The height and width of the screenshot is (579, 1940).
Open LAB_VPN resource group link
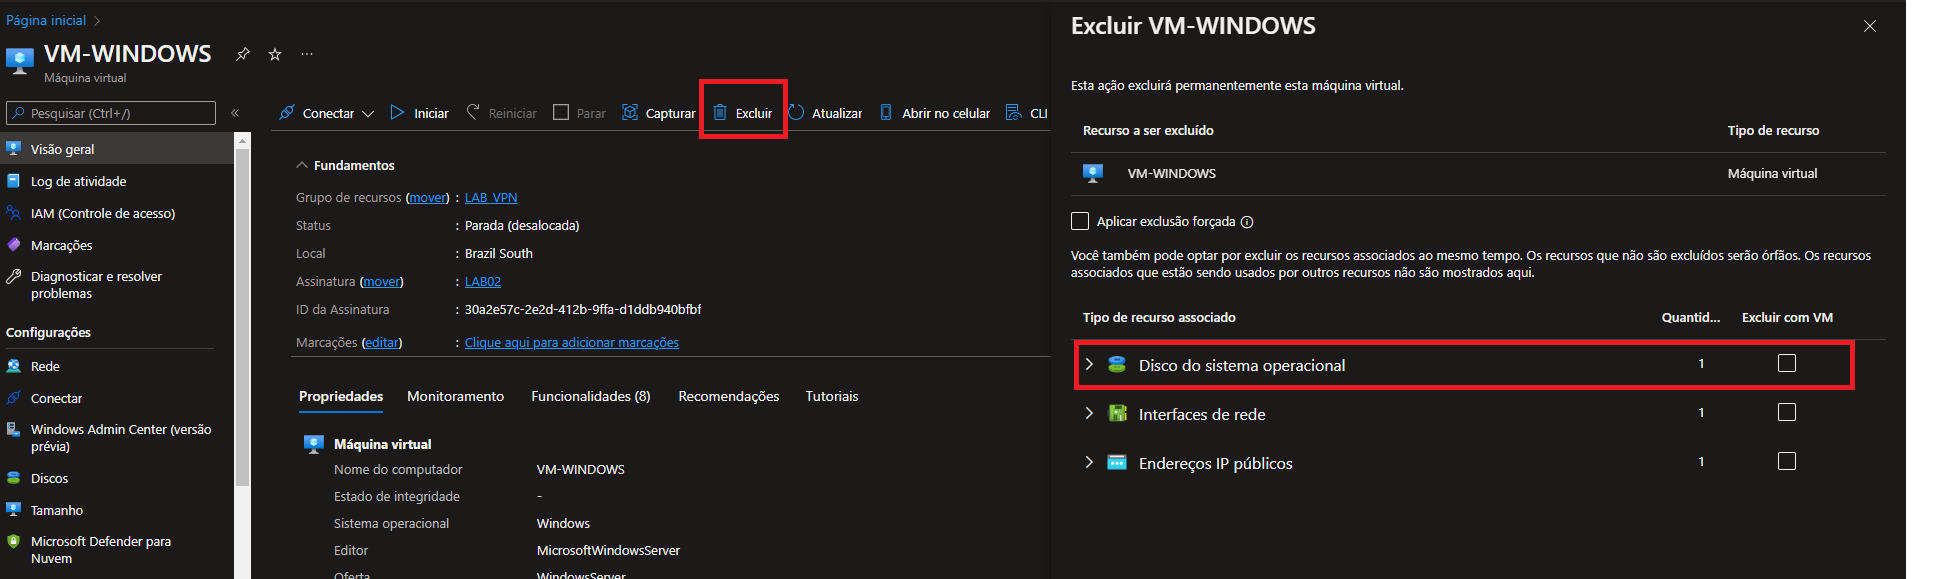coord(491,198)
